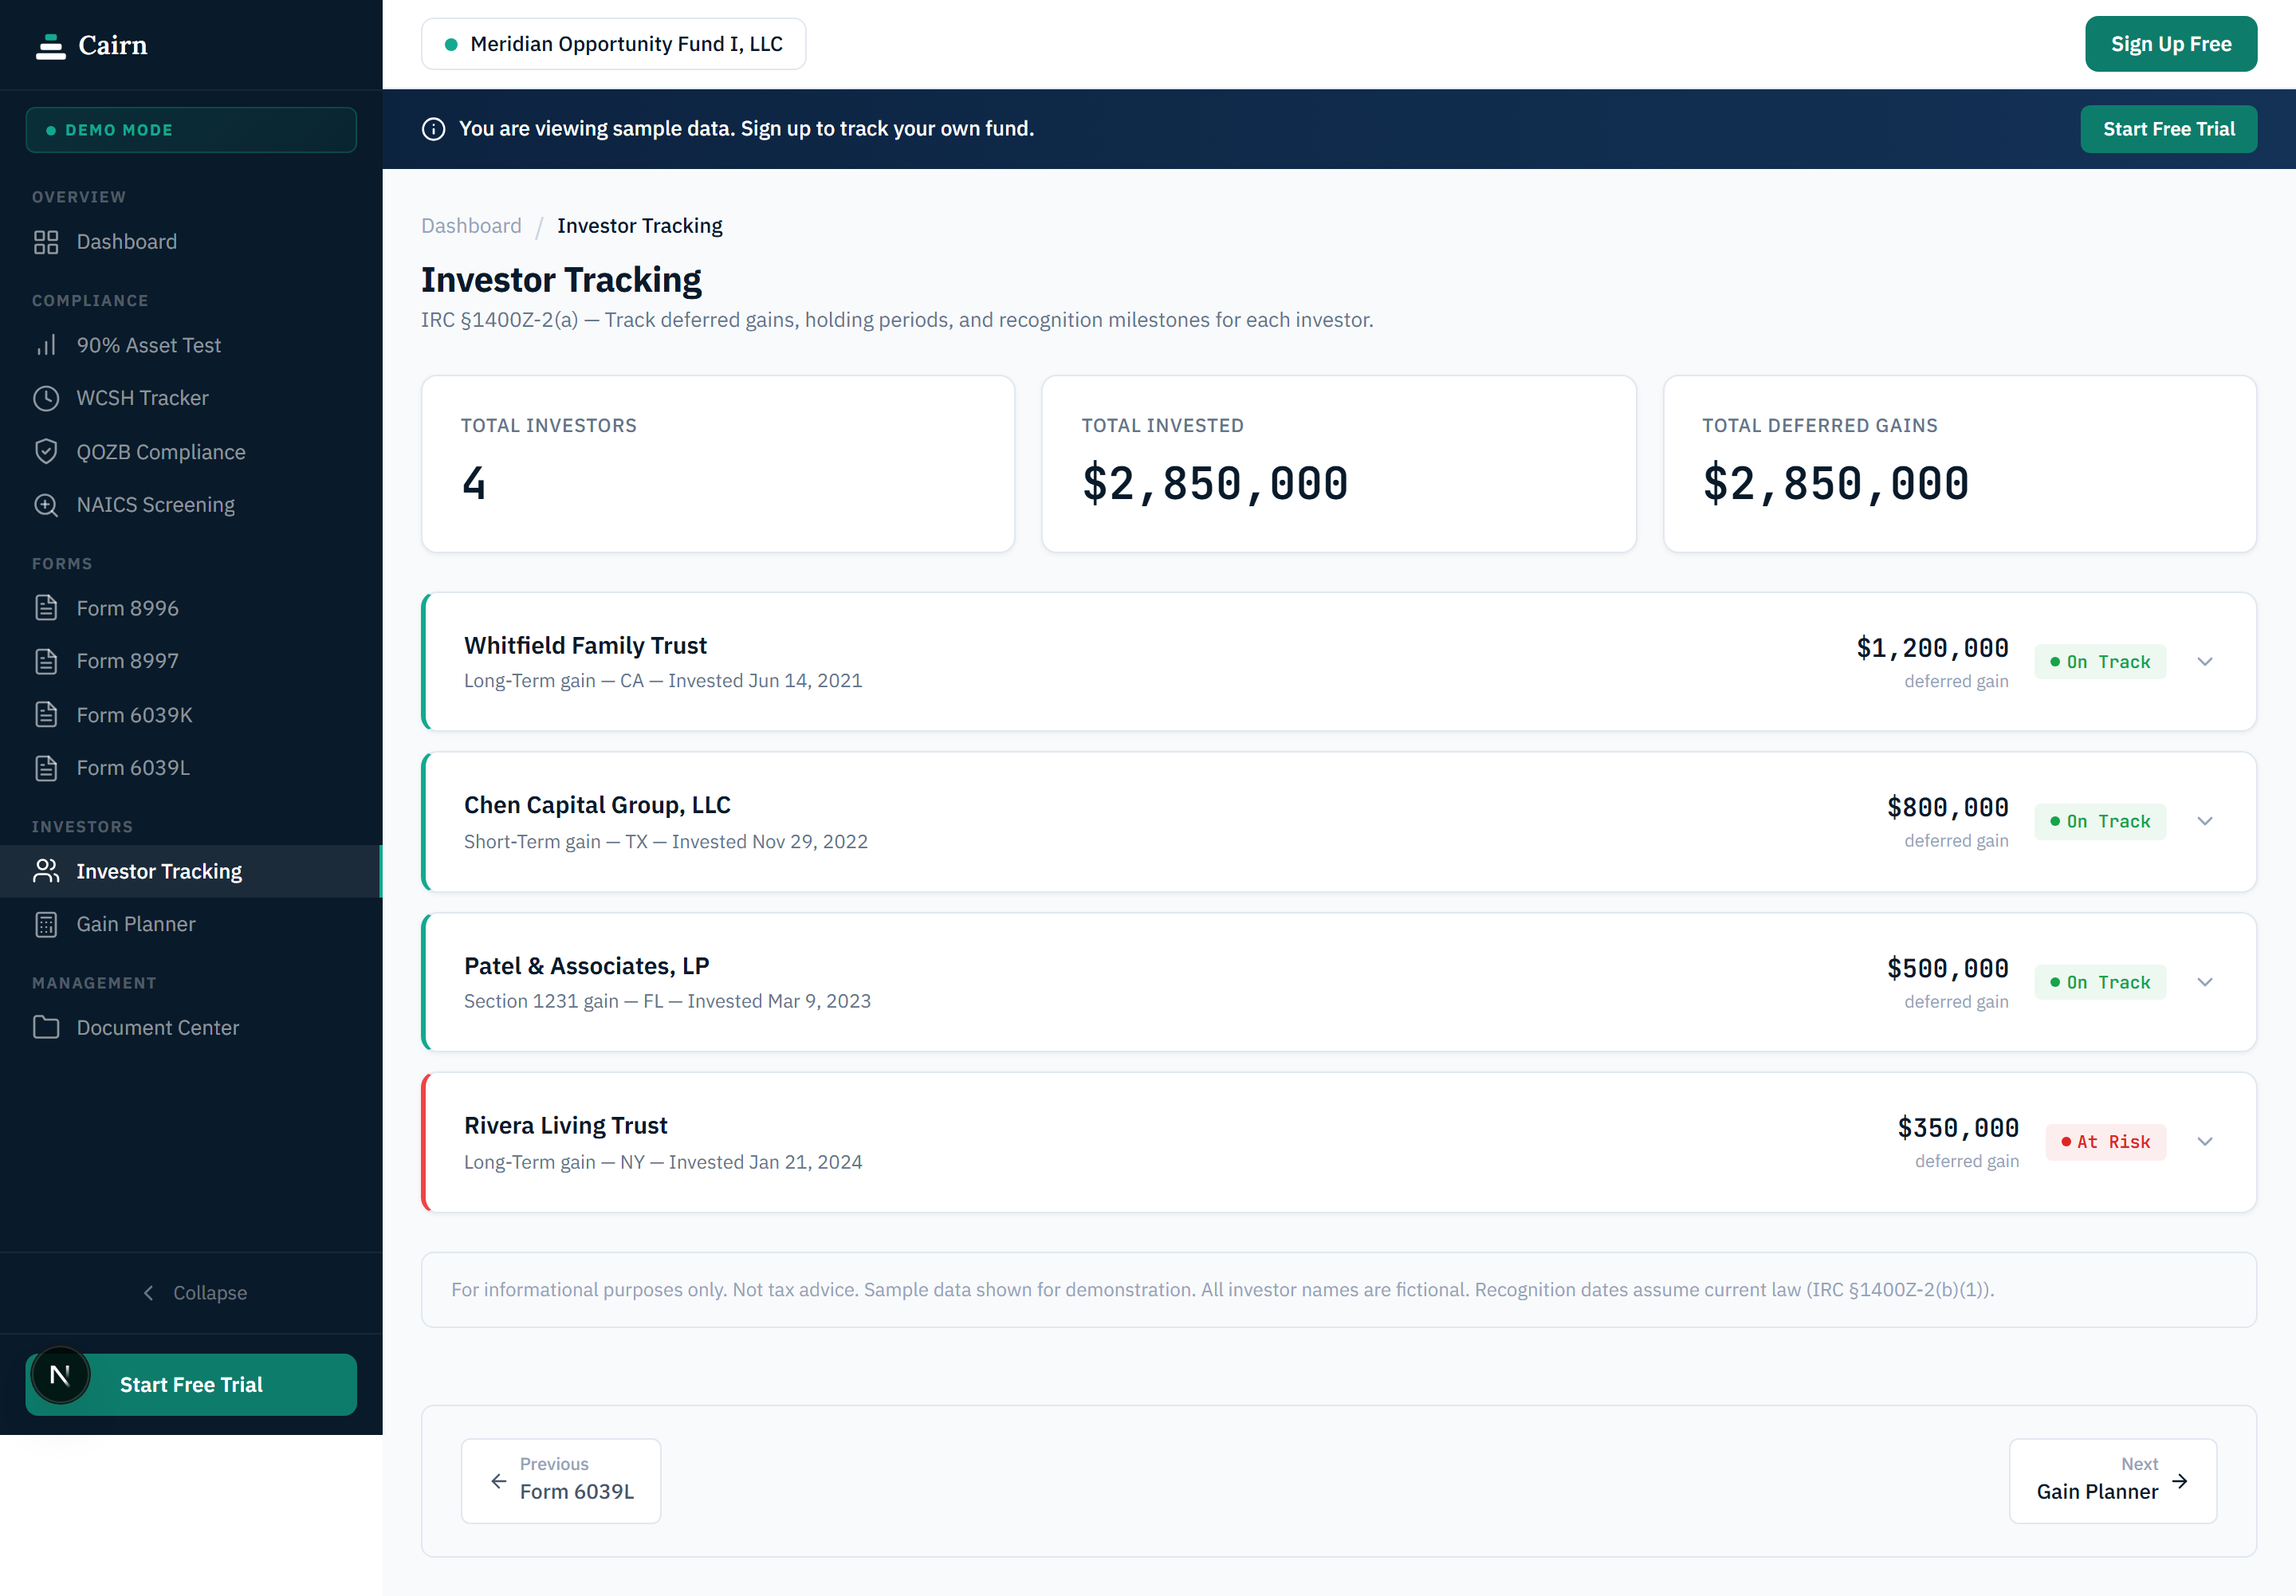Image resolution: width=2296 pixels, height=1596 pixels.
Task: Open Dashboard from the sidebar
Action: point(191,242)
